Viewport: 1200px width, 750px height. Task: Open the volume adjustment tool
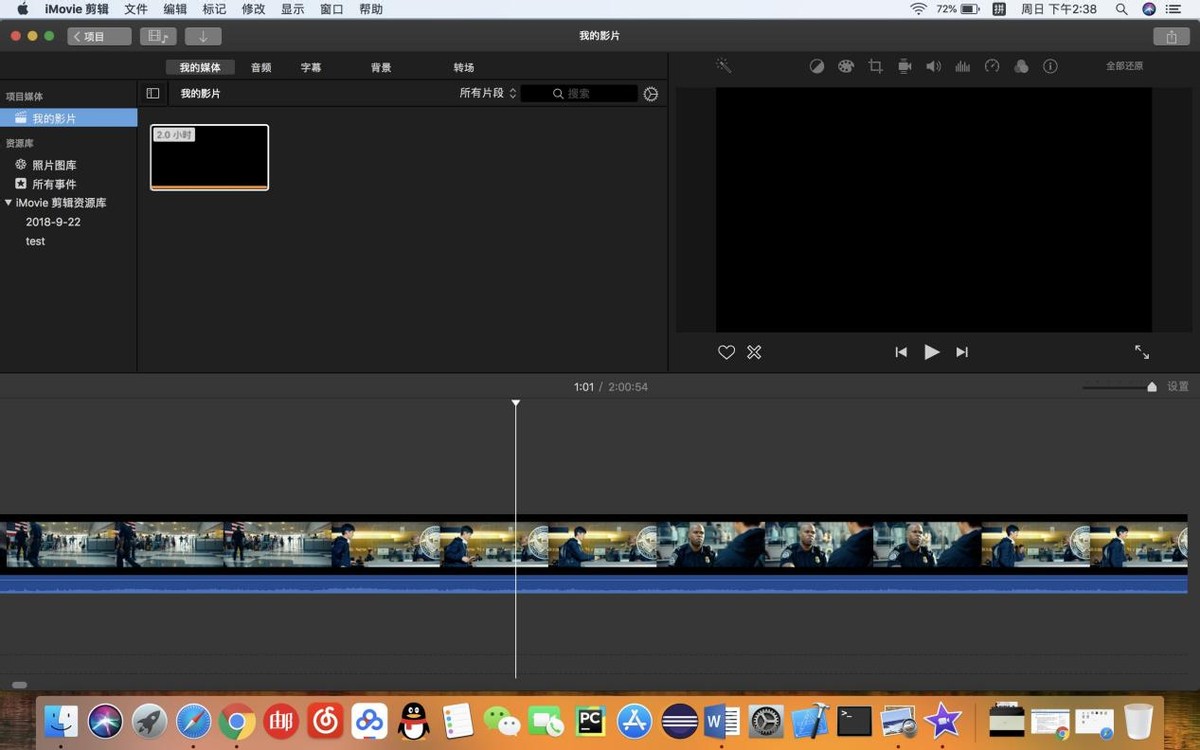(x=933, y=67)
